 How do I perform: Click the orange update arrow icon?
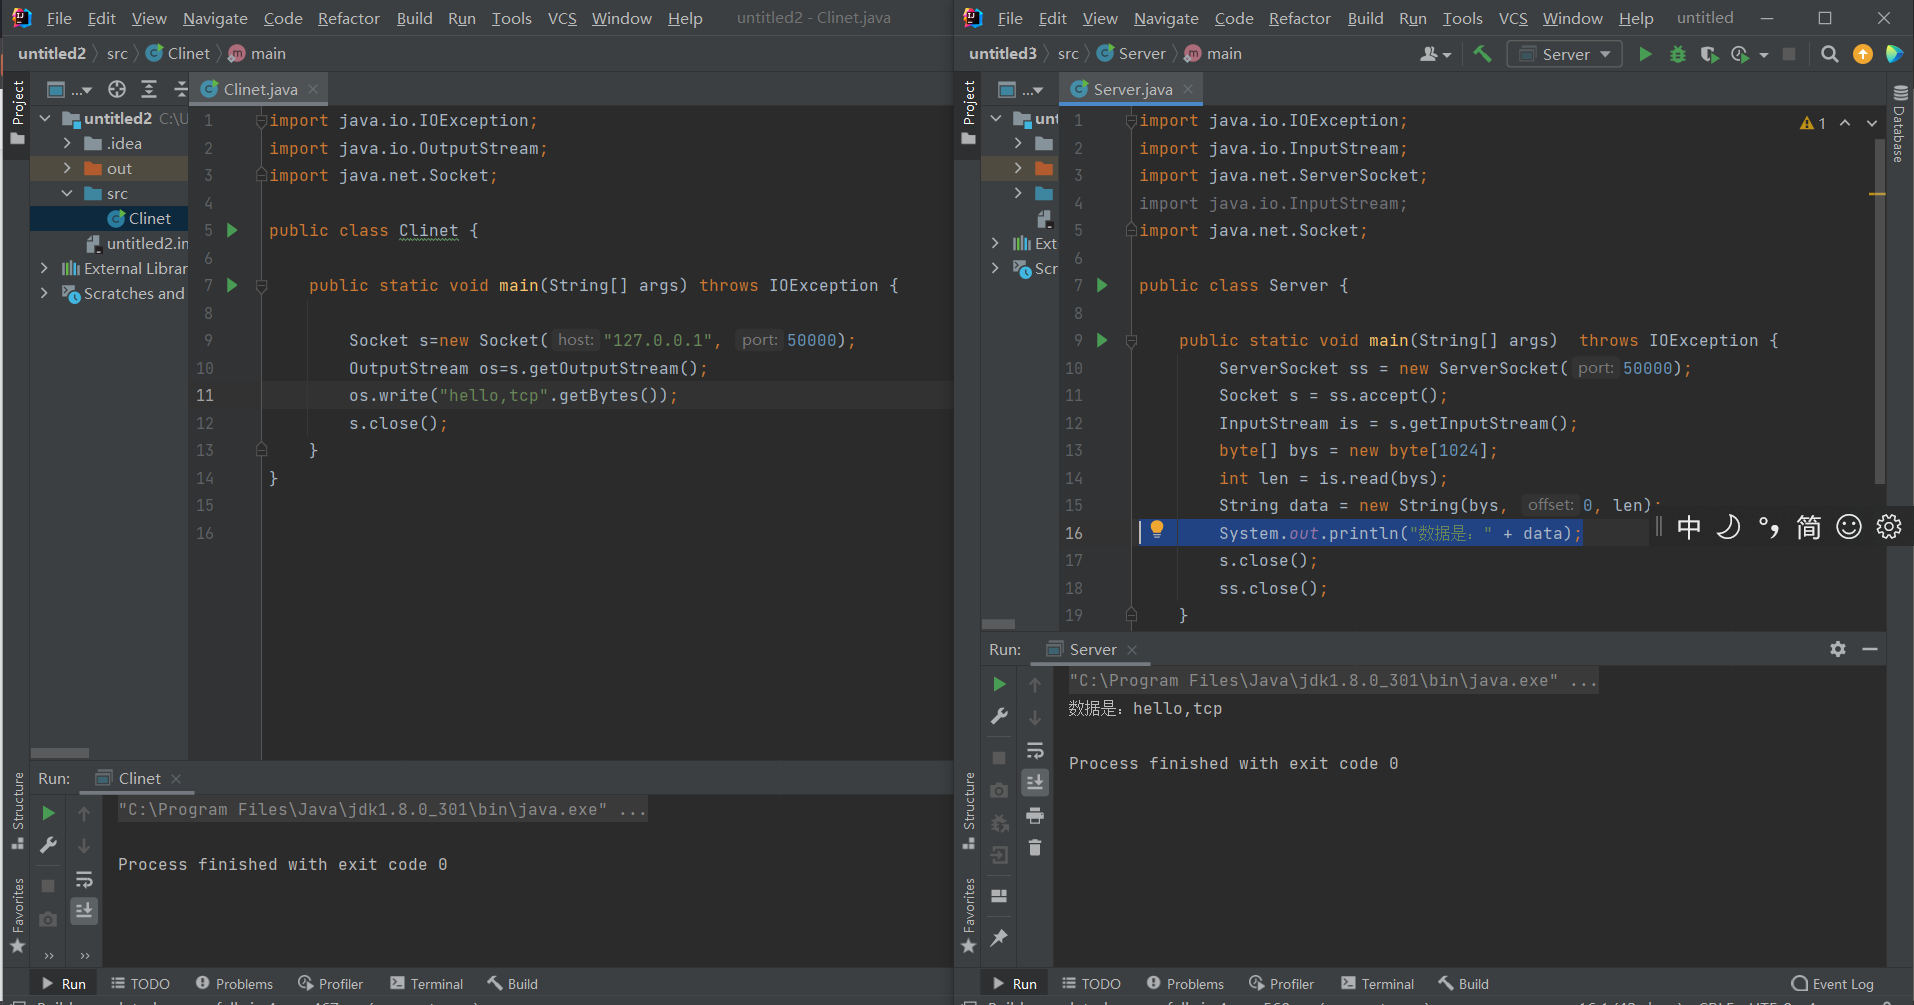coord(1862,54)
